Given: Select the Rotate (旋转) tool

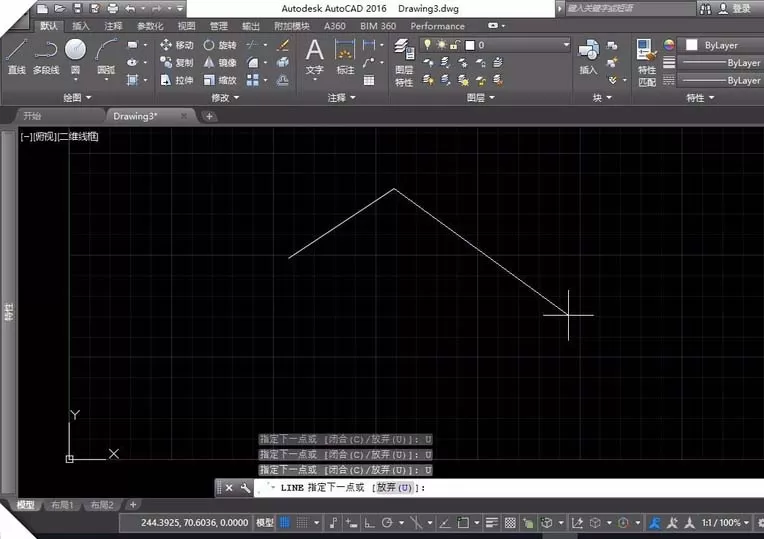Looking at the screenshot, I should 220,45.
